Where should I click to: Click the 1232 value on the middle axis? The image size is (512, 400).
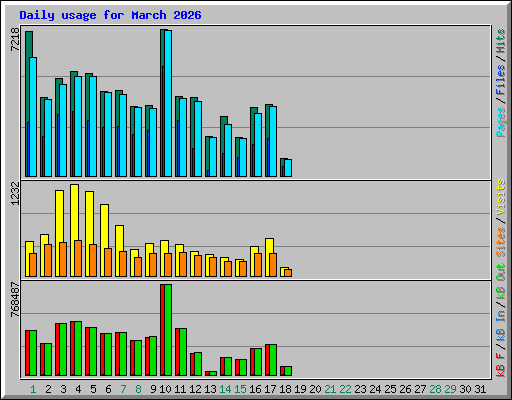[x=15, y=194]
